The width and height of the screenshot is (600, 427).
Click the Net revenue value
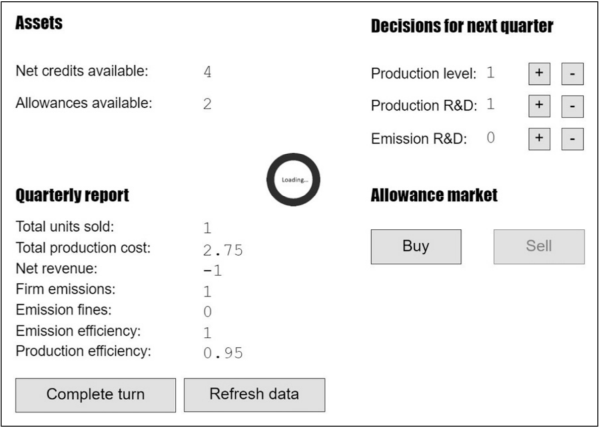click(211, 270)
